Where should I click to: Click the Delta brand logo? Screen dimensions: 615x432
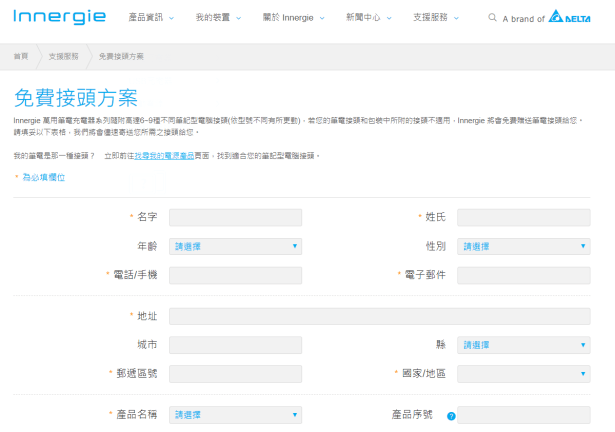(569, 17)
